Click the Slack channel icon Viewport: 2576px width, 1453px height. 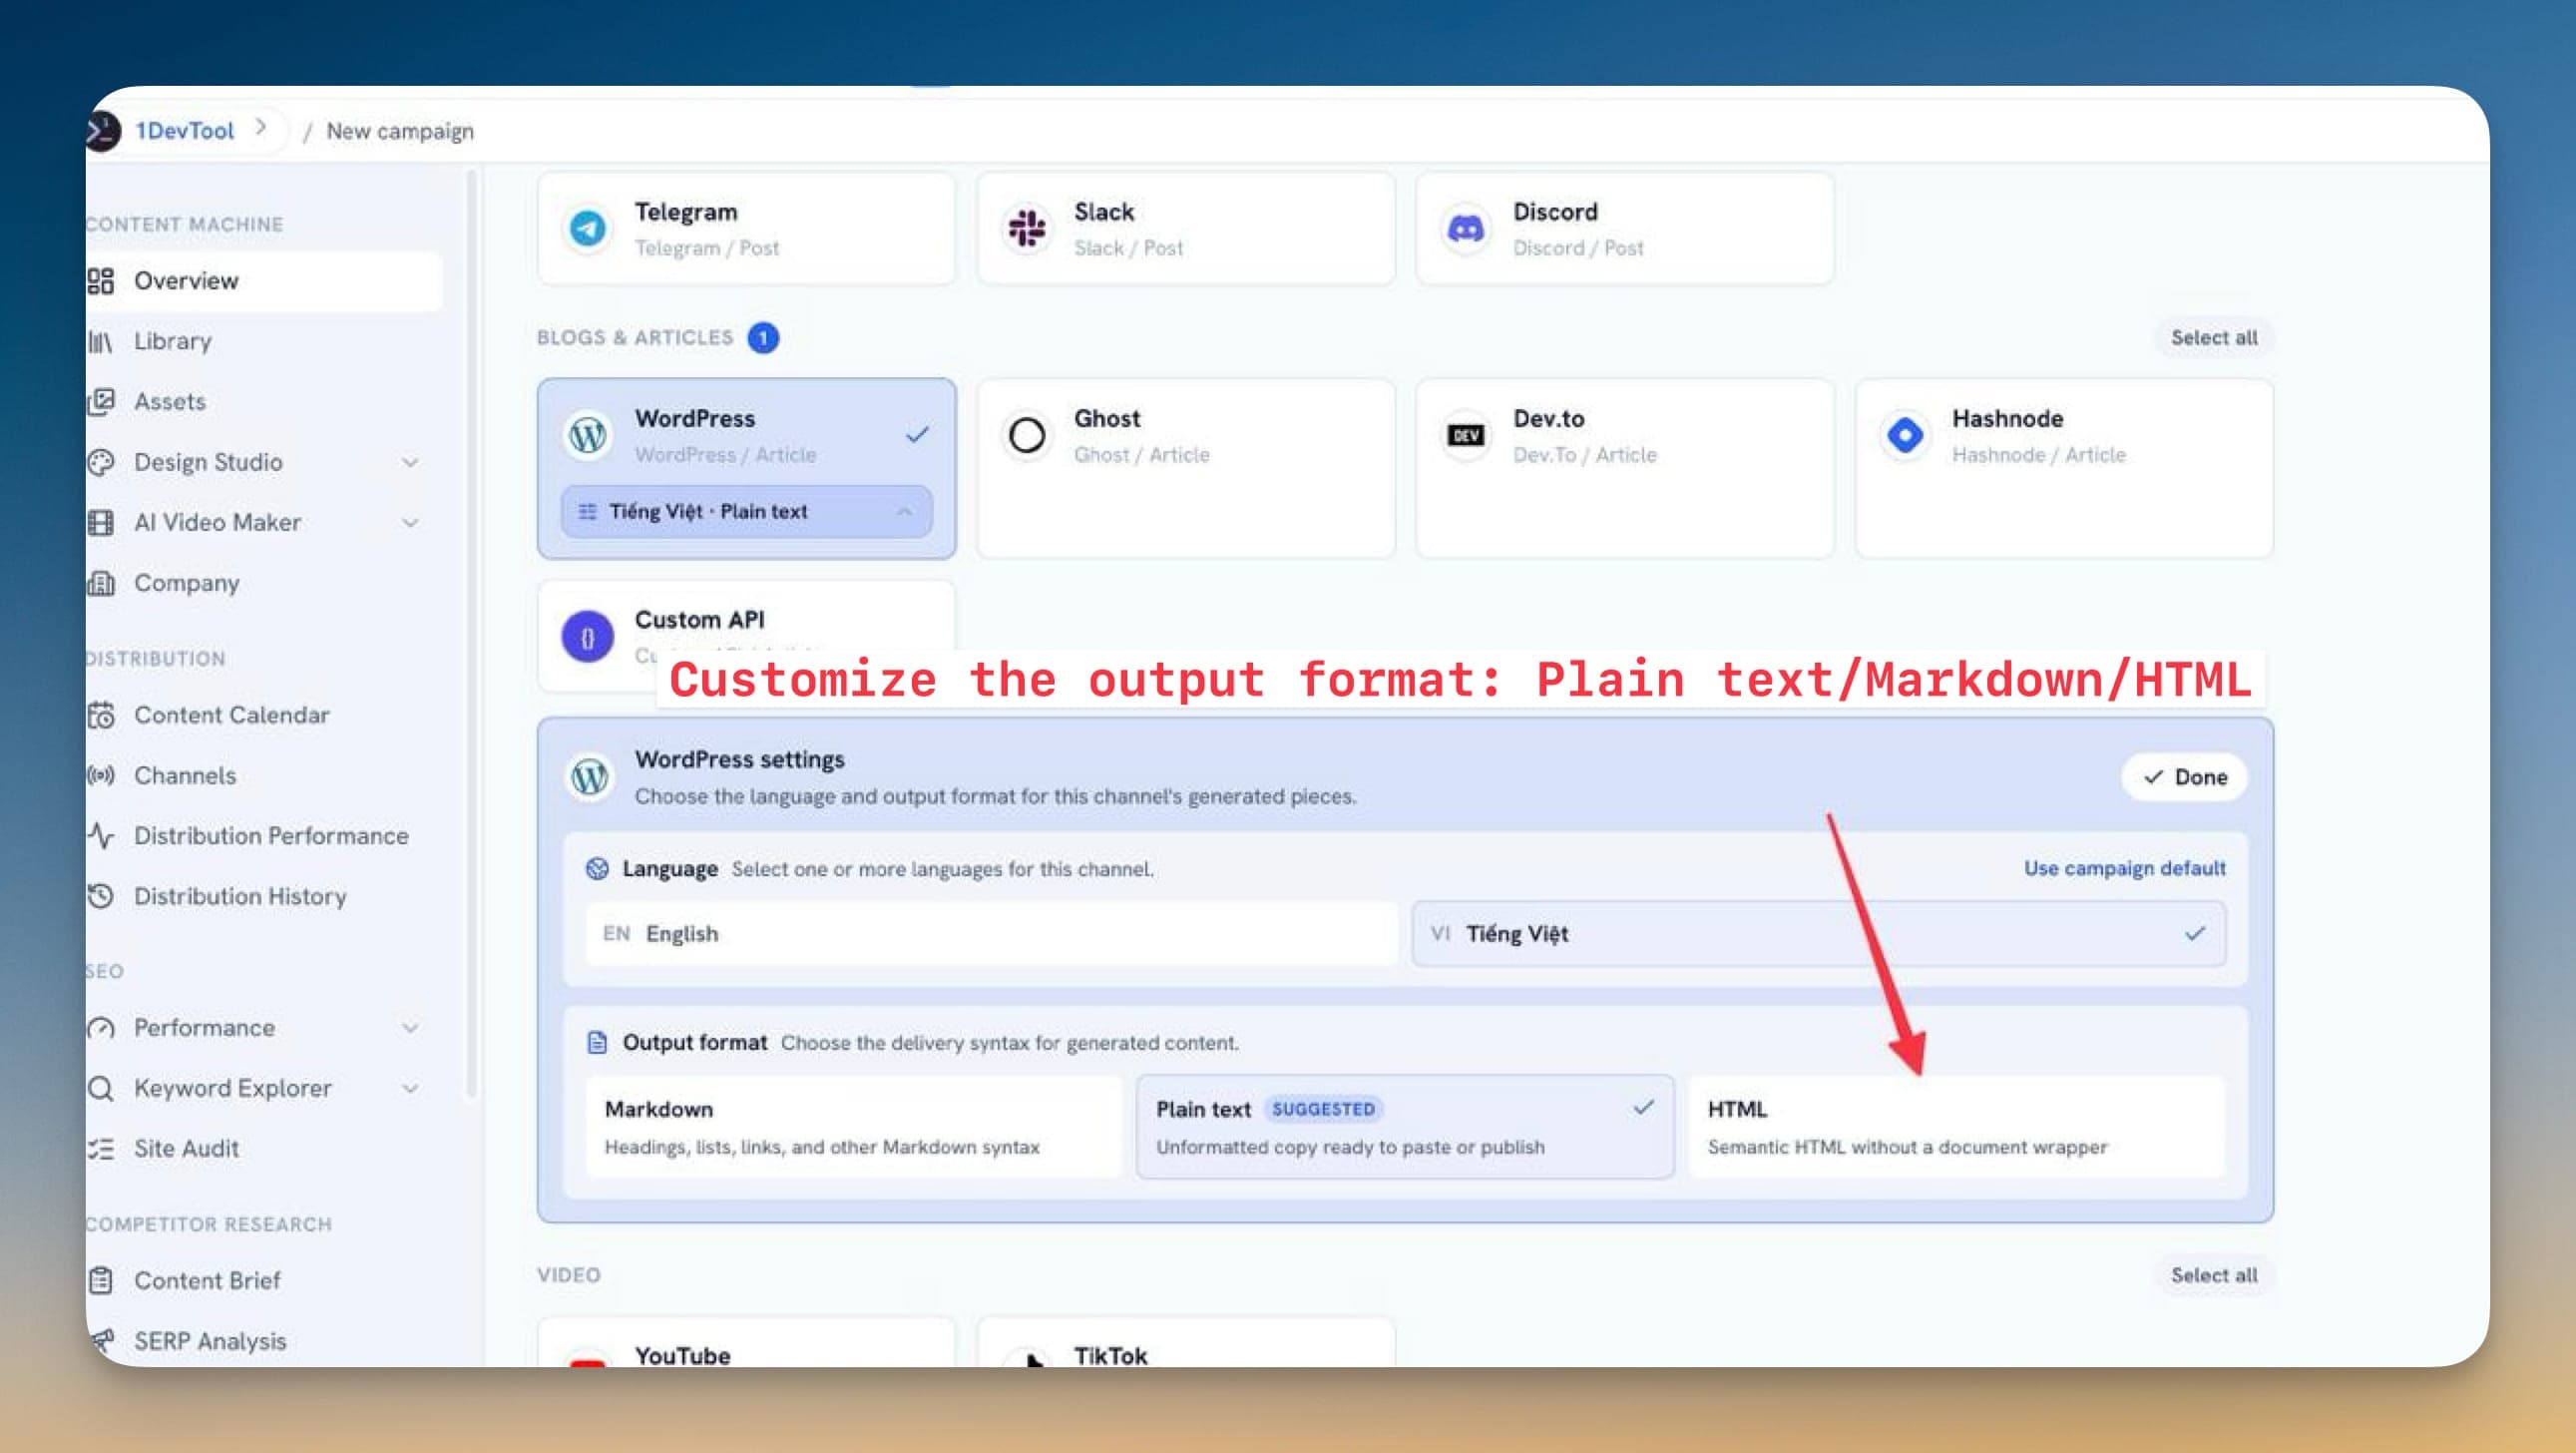(x=1026, y=229)
